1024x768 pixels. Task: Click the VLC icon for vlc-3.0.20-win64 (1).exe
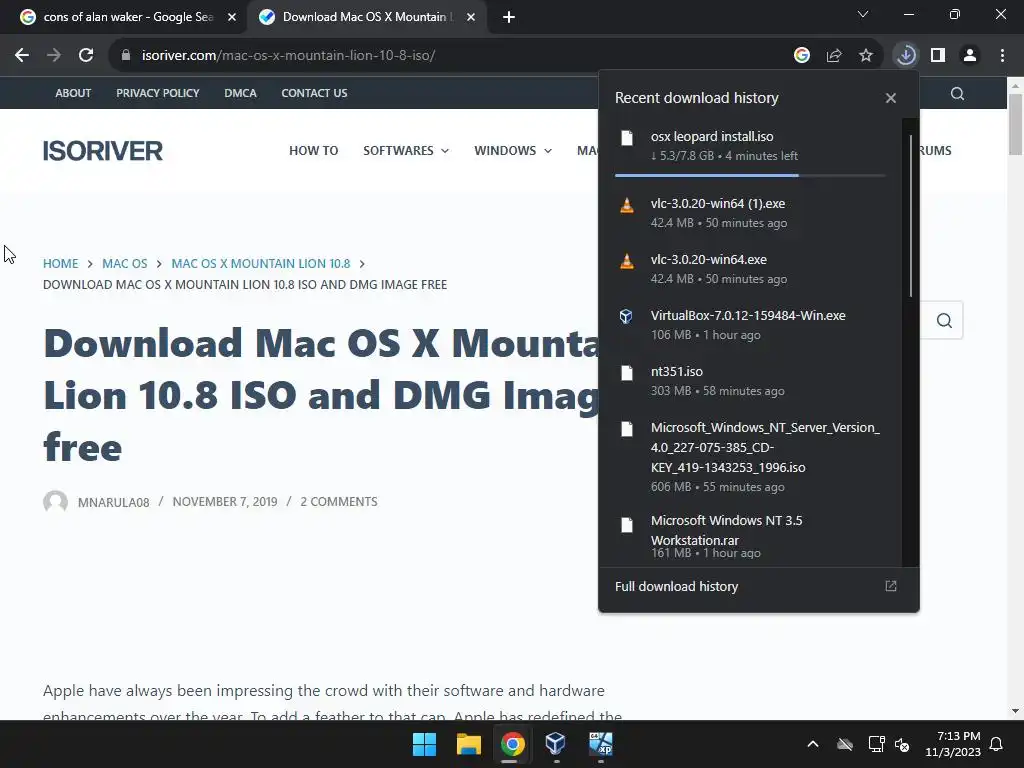[626, 205]
